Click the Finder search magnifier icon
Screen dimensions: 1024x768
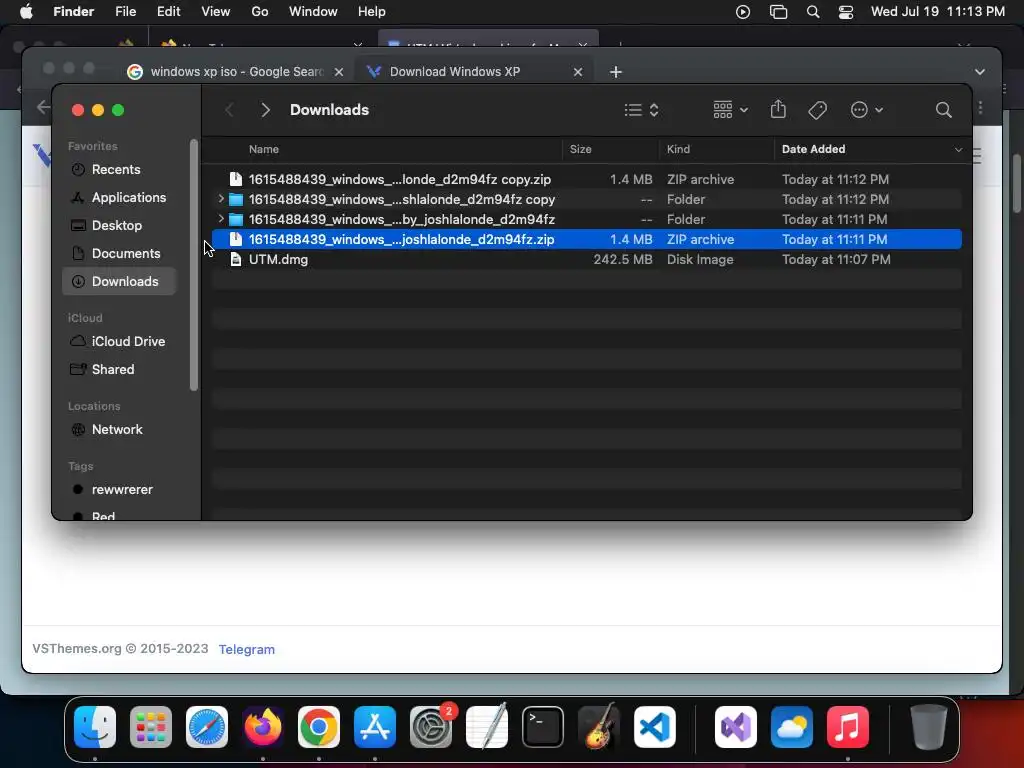[x=943, y=110]
